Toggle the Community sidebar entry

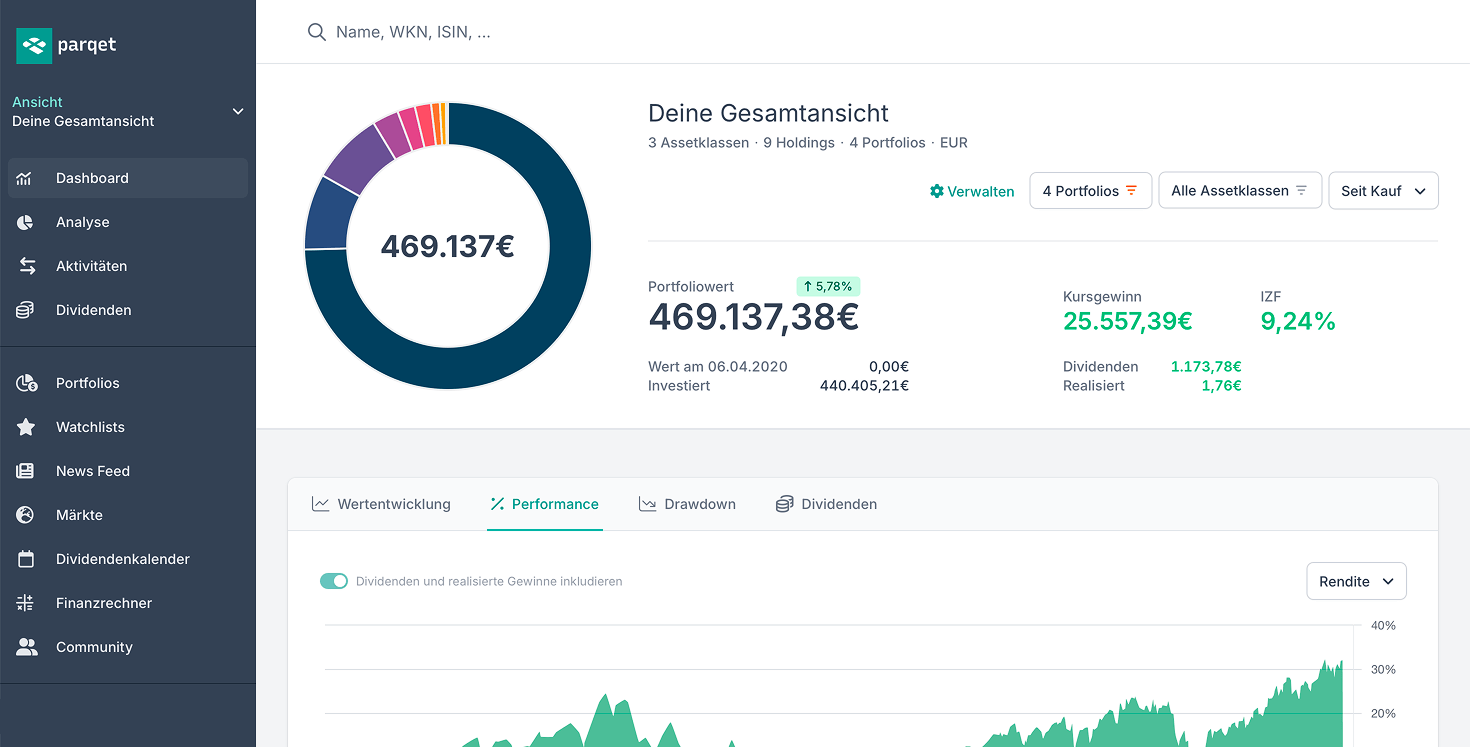coord(94,647)
